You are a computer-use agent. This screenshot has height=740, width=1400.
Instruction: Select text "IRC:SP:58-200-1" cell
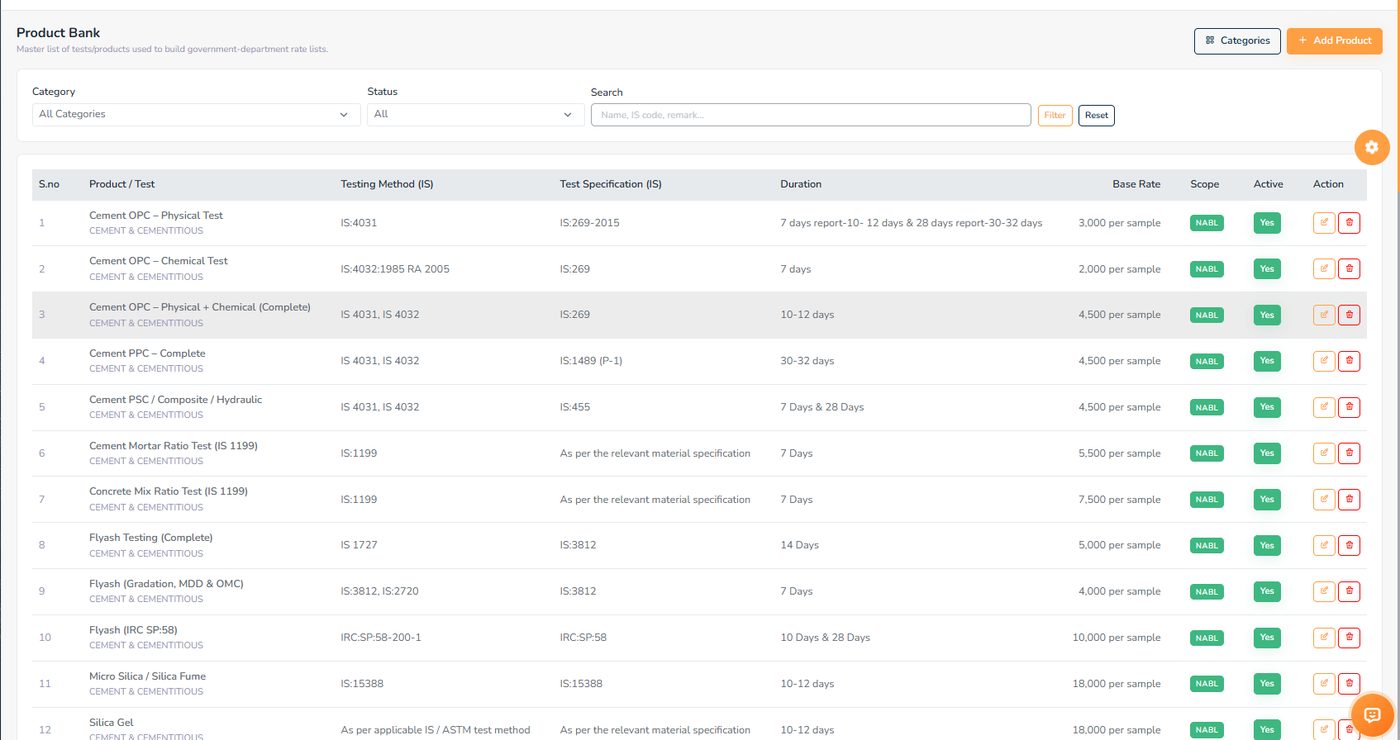click(x=381, y=637)
